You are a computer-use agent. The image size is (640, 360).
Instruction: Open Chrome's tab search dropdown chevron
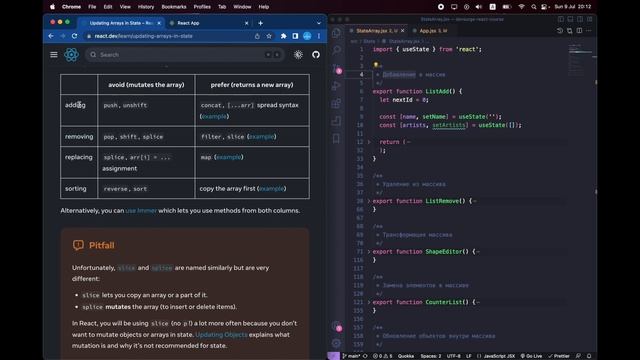(319, 23)
